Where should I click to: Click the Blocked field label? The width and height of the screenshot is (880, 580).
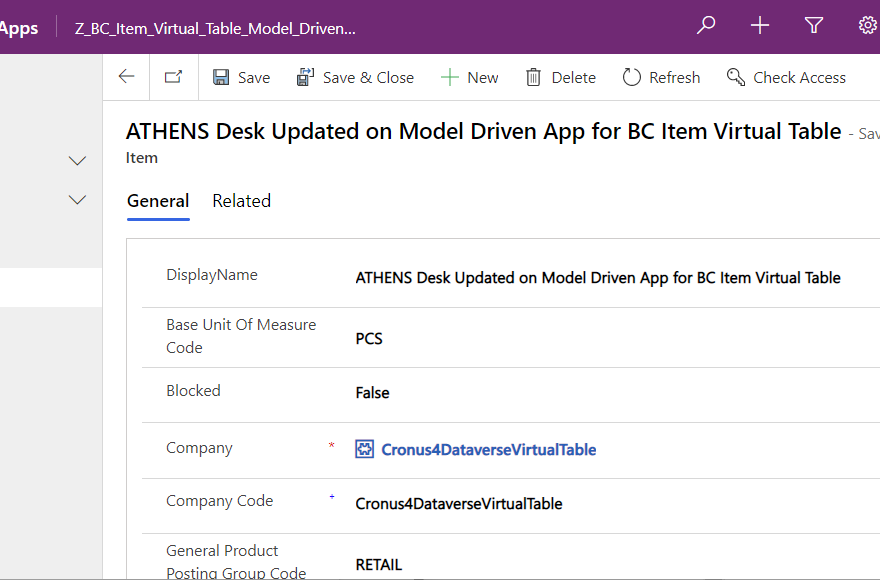pos(194,391)
